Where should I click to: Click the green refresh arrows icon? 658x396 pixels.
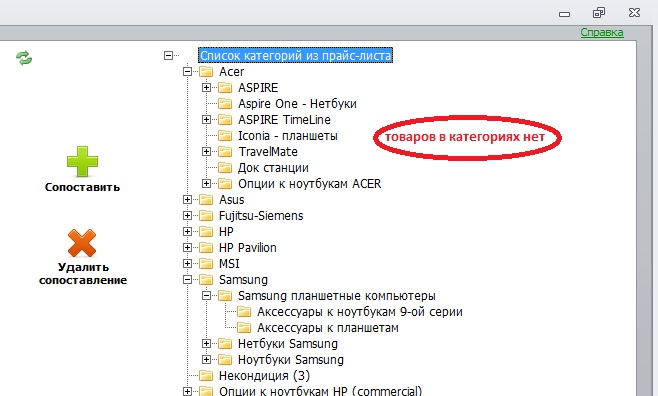(x=24, y=58)
